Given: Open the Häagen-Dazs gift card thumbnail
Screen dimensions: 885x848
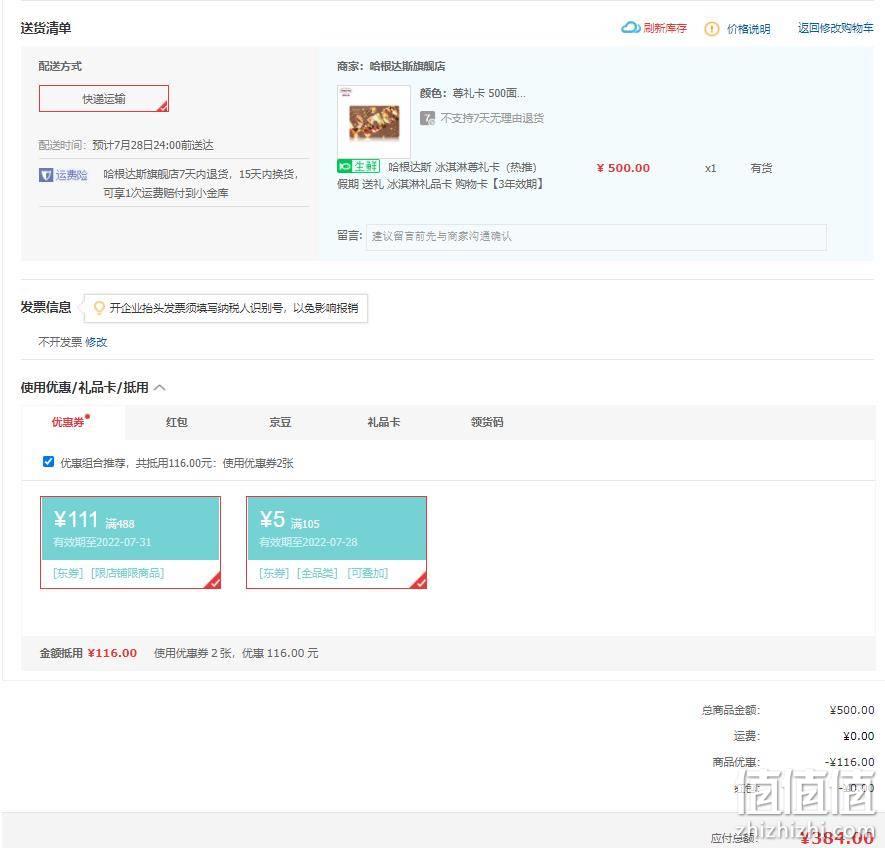Looking at the screenshot, I should pos(374,121).
